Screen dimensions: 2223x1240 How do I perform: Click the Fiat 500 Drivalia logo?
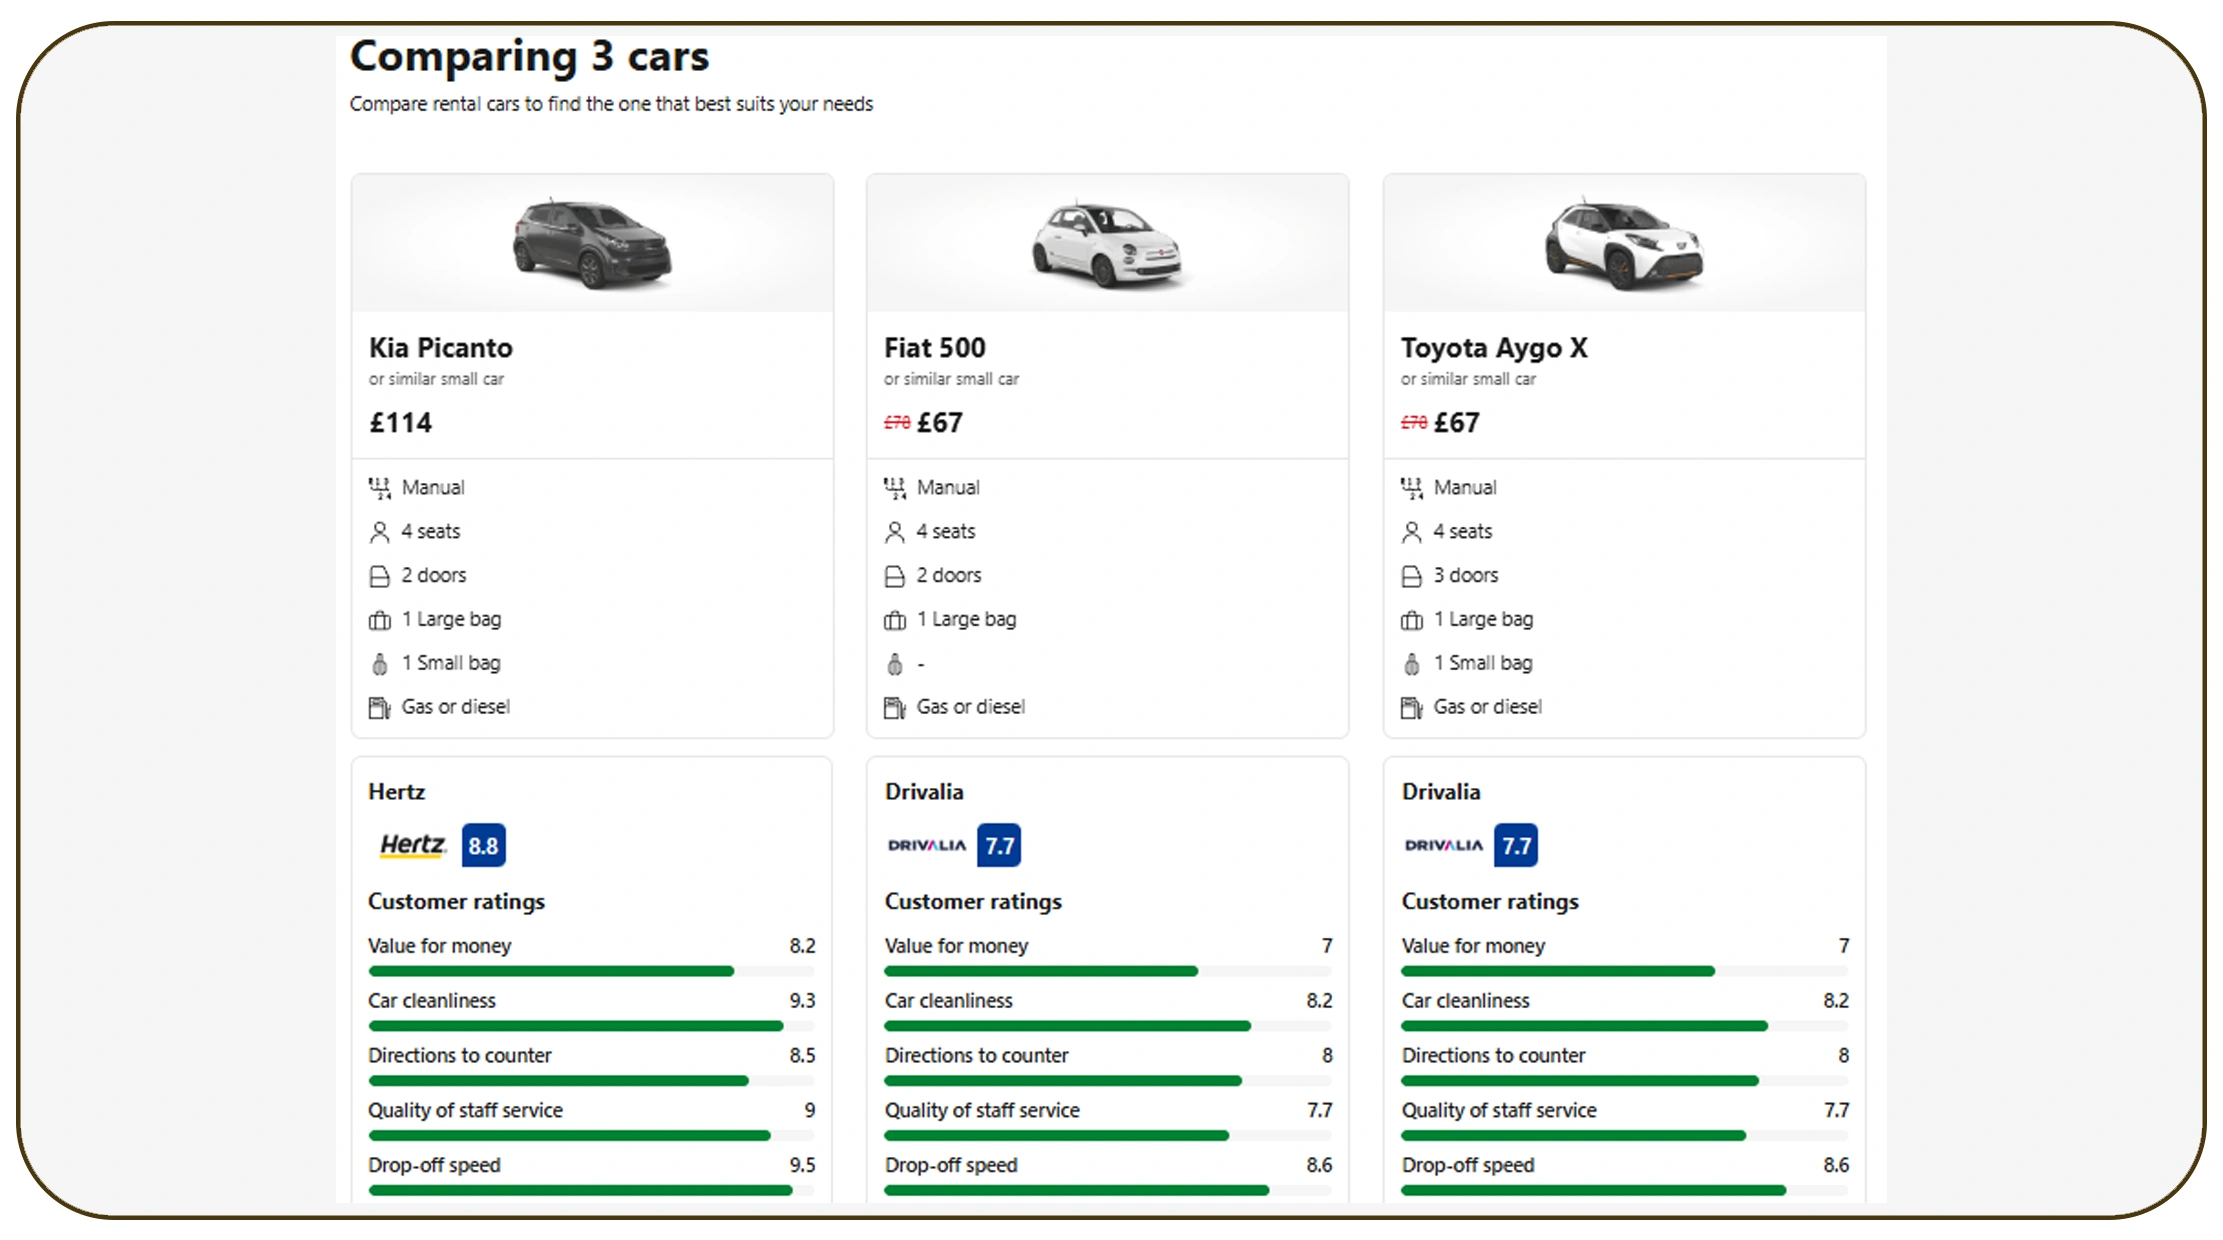tap(926, 845)
